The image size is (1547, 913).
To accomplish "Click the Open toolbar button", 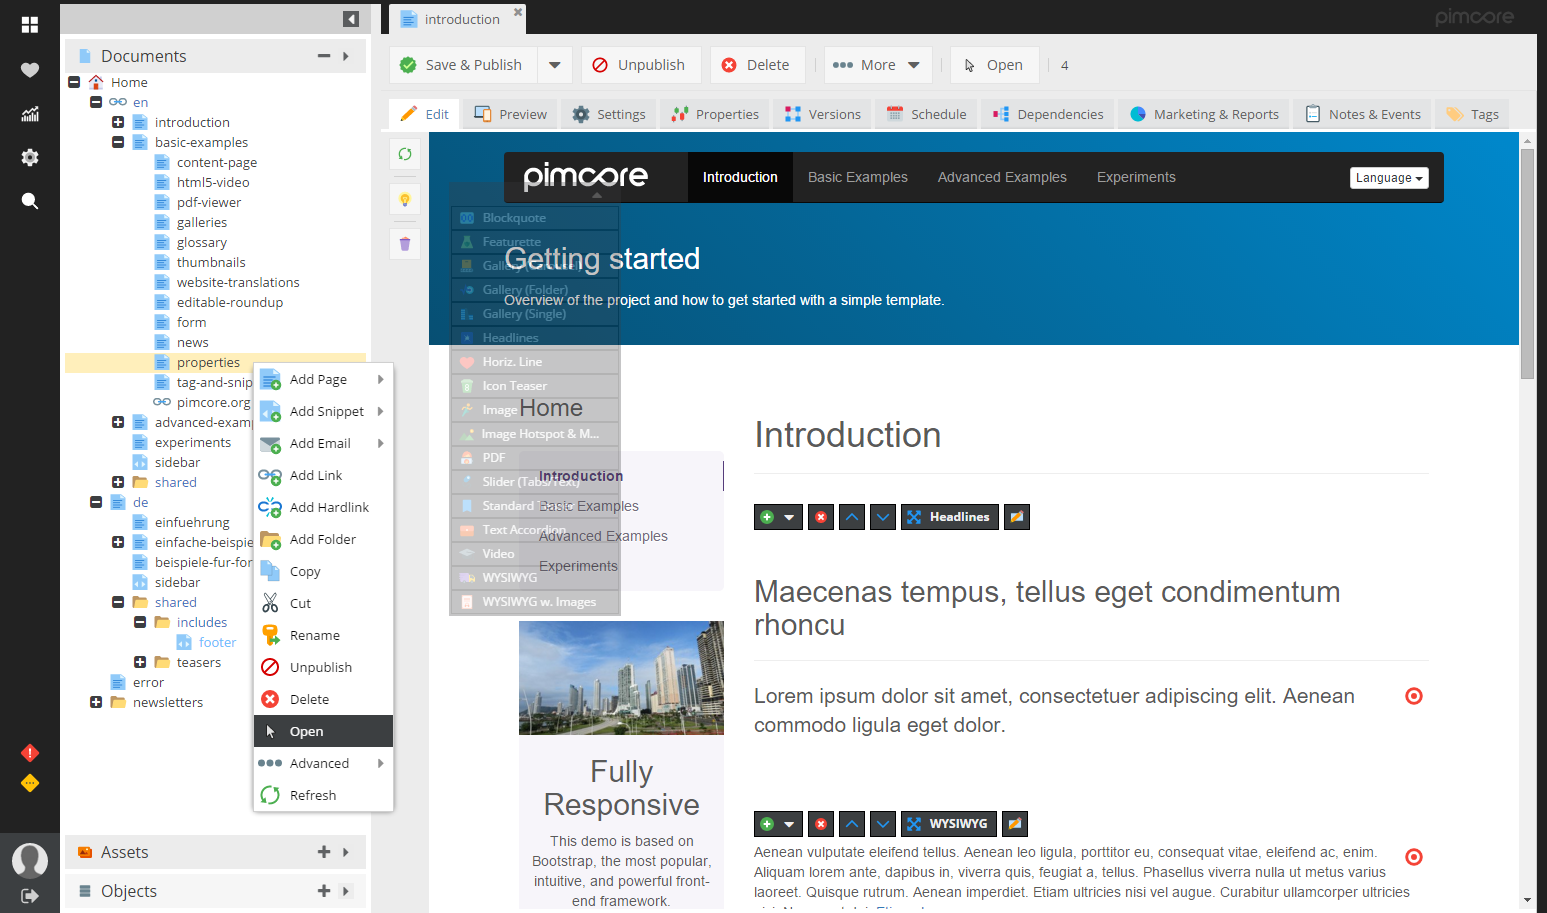I will click(x=994, y=65).
